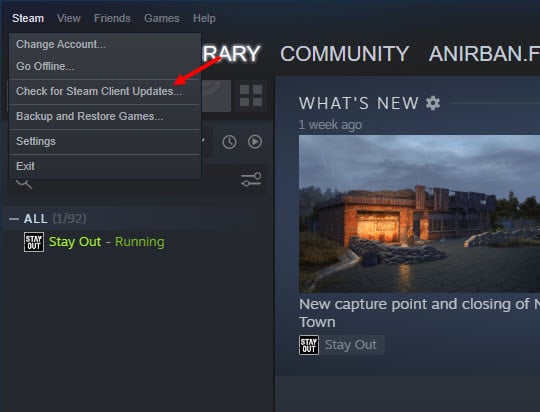The width and height of the screenshot is (540, 412).
Task: Open the ANIRBAN profile tab
Action: pyautogui.click(x=484, y=54)
